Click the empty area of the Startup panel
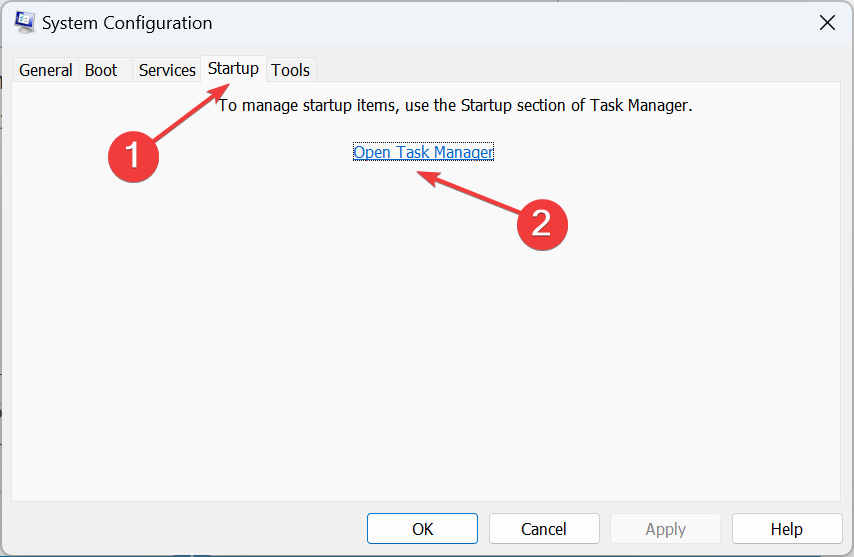 (425, 354)
